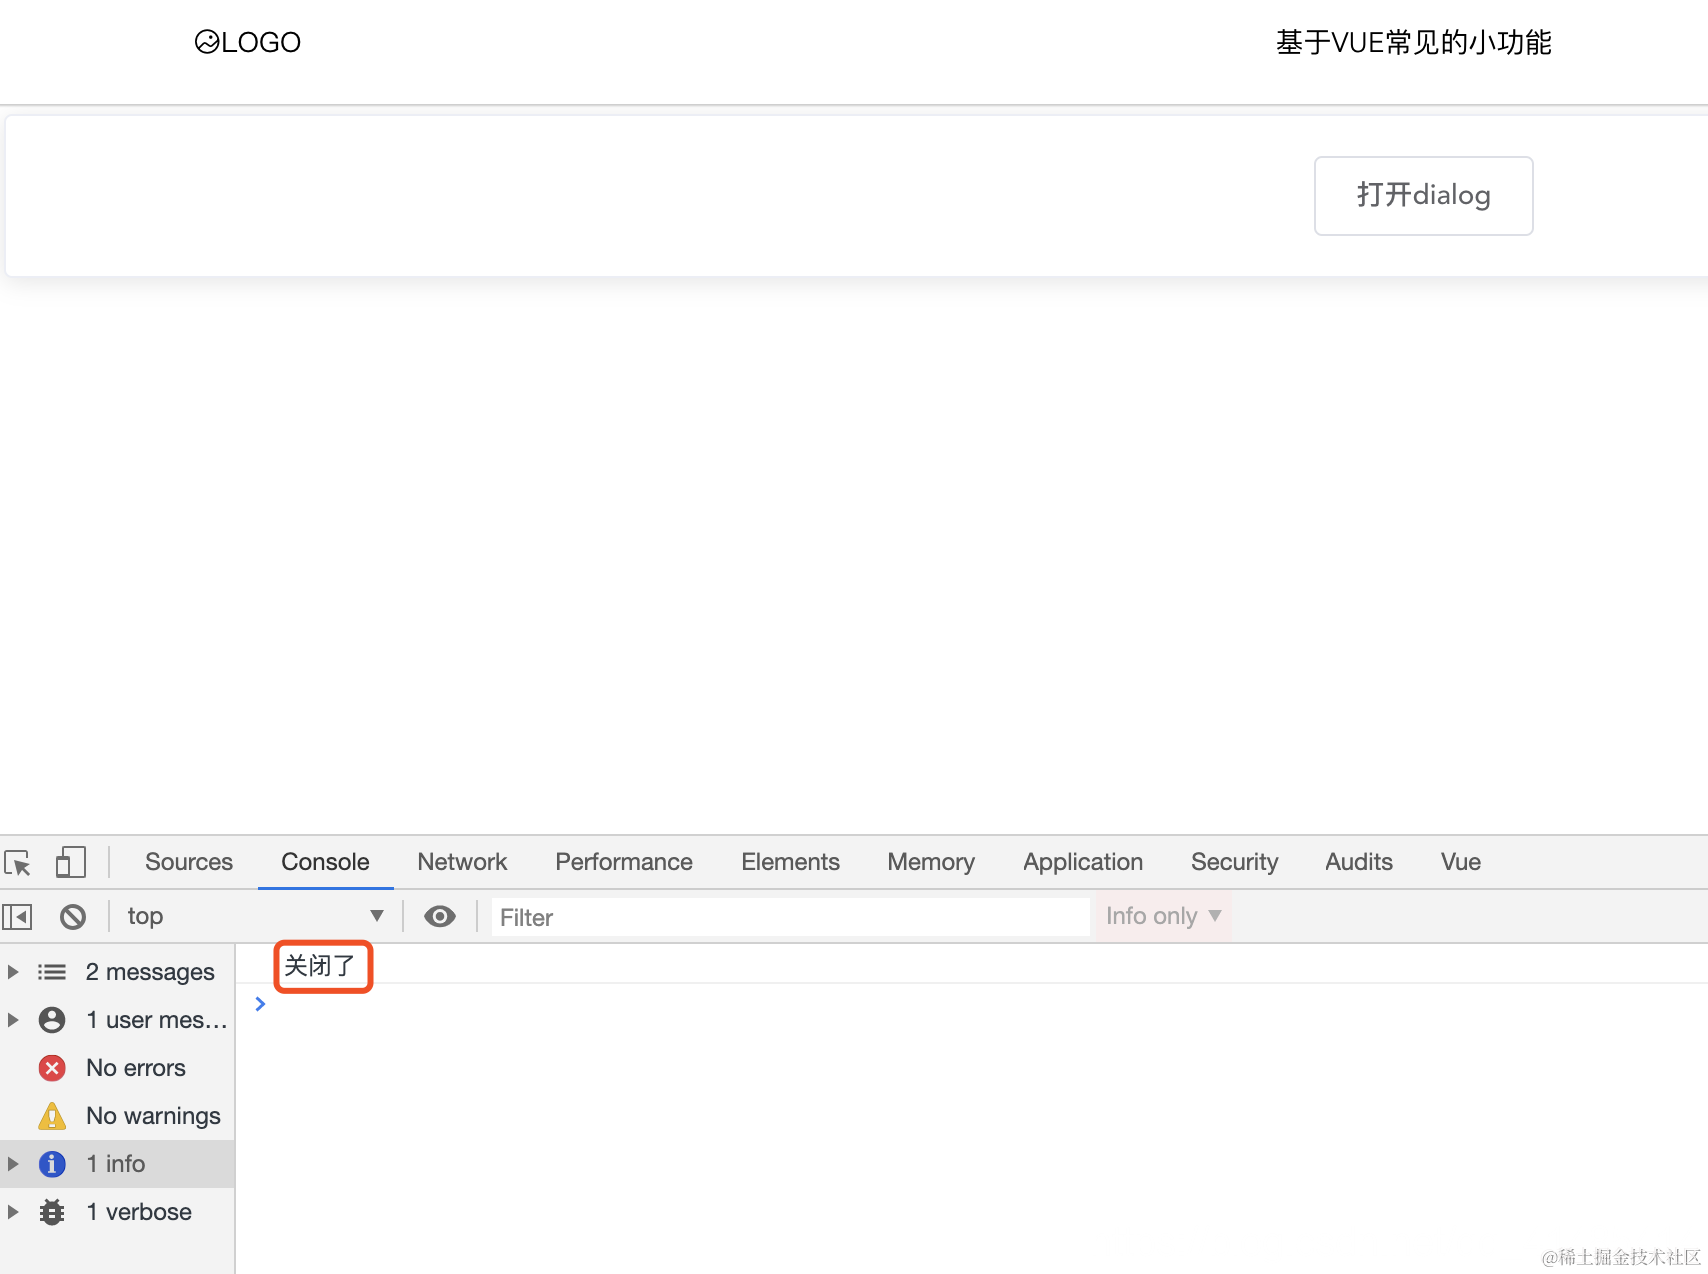Switch to the Elements tab
The width and height of the screenshot is (1708, 1274).
790,862
